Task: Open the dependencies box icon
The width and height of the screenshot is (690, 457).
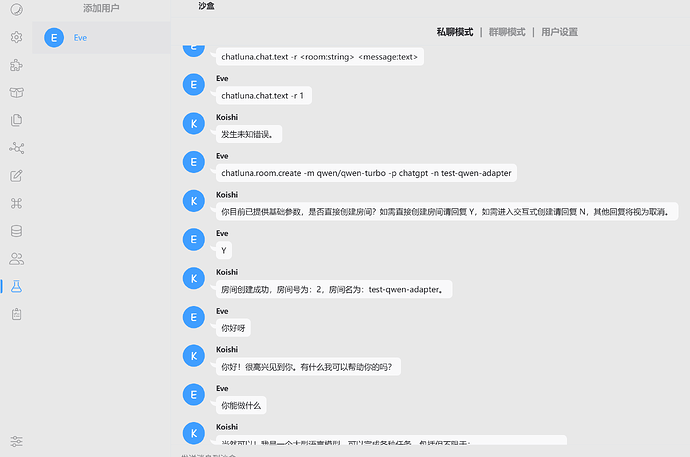Action: pyautogui.click(x=16, y=92)
